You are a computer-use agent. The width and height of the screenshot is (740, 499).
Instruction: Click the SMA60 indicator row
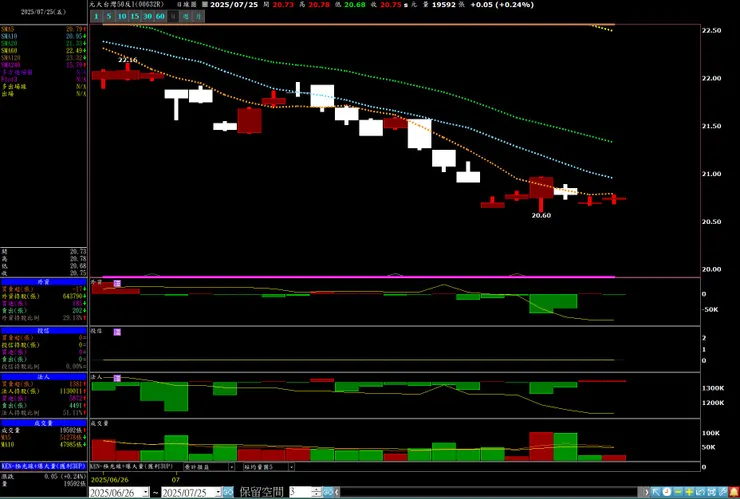pyautogui.click(x=43, y=51)
